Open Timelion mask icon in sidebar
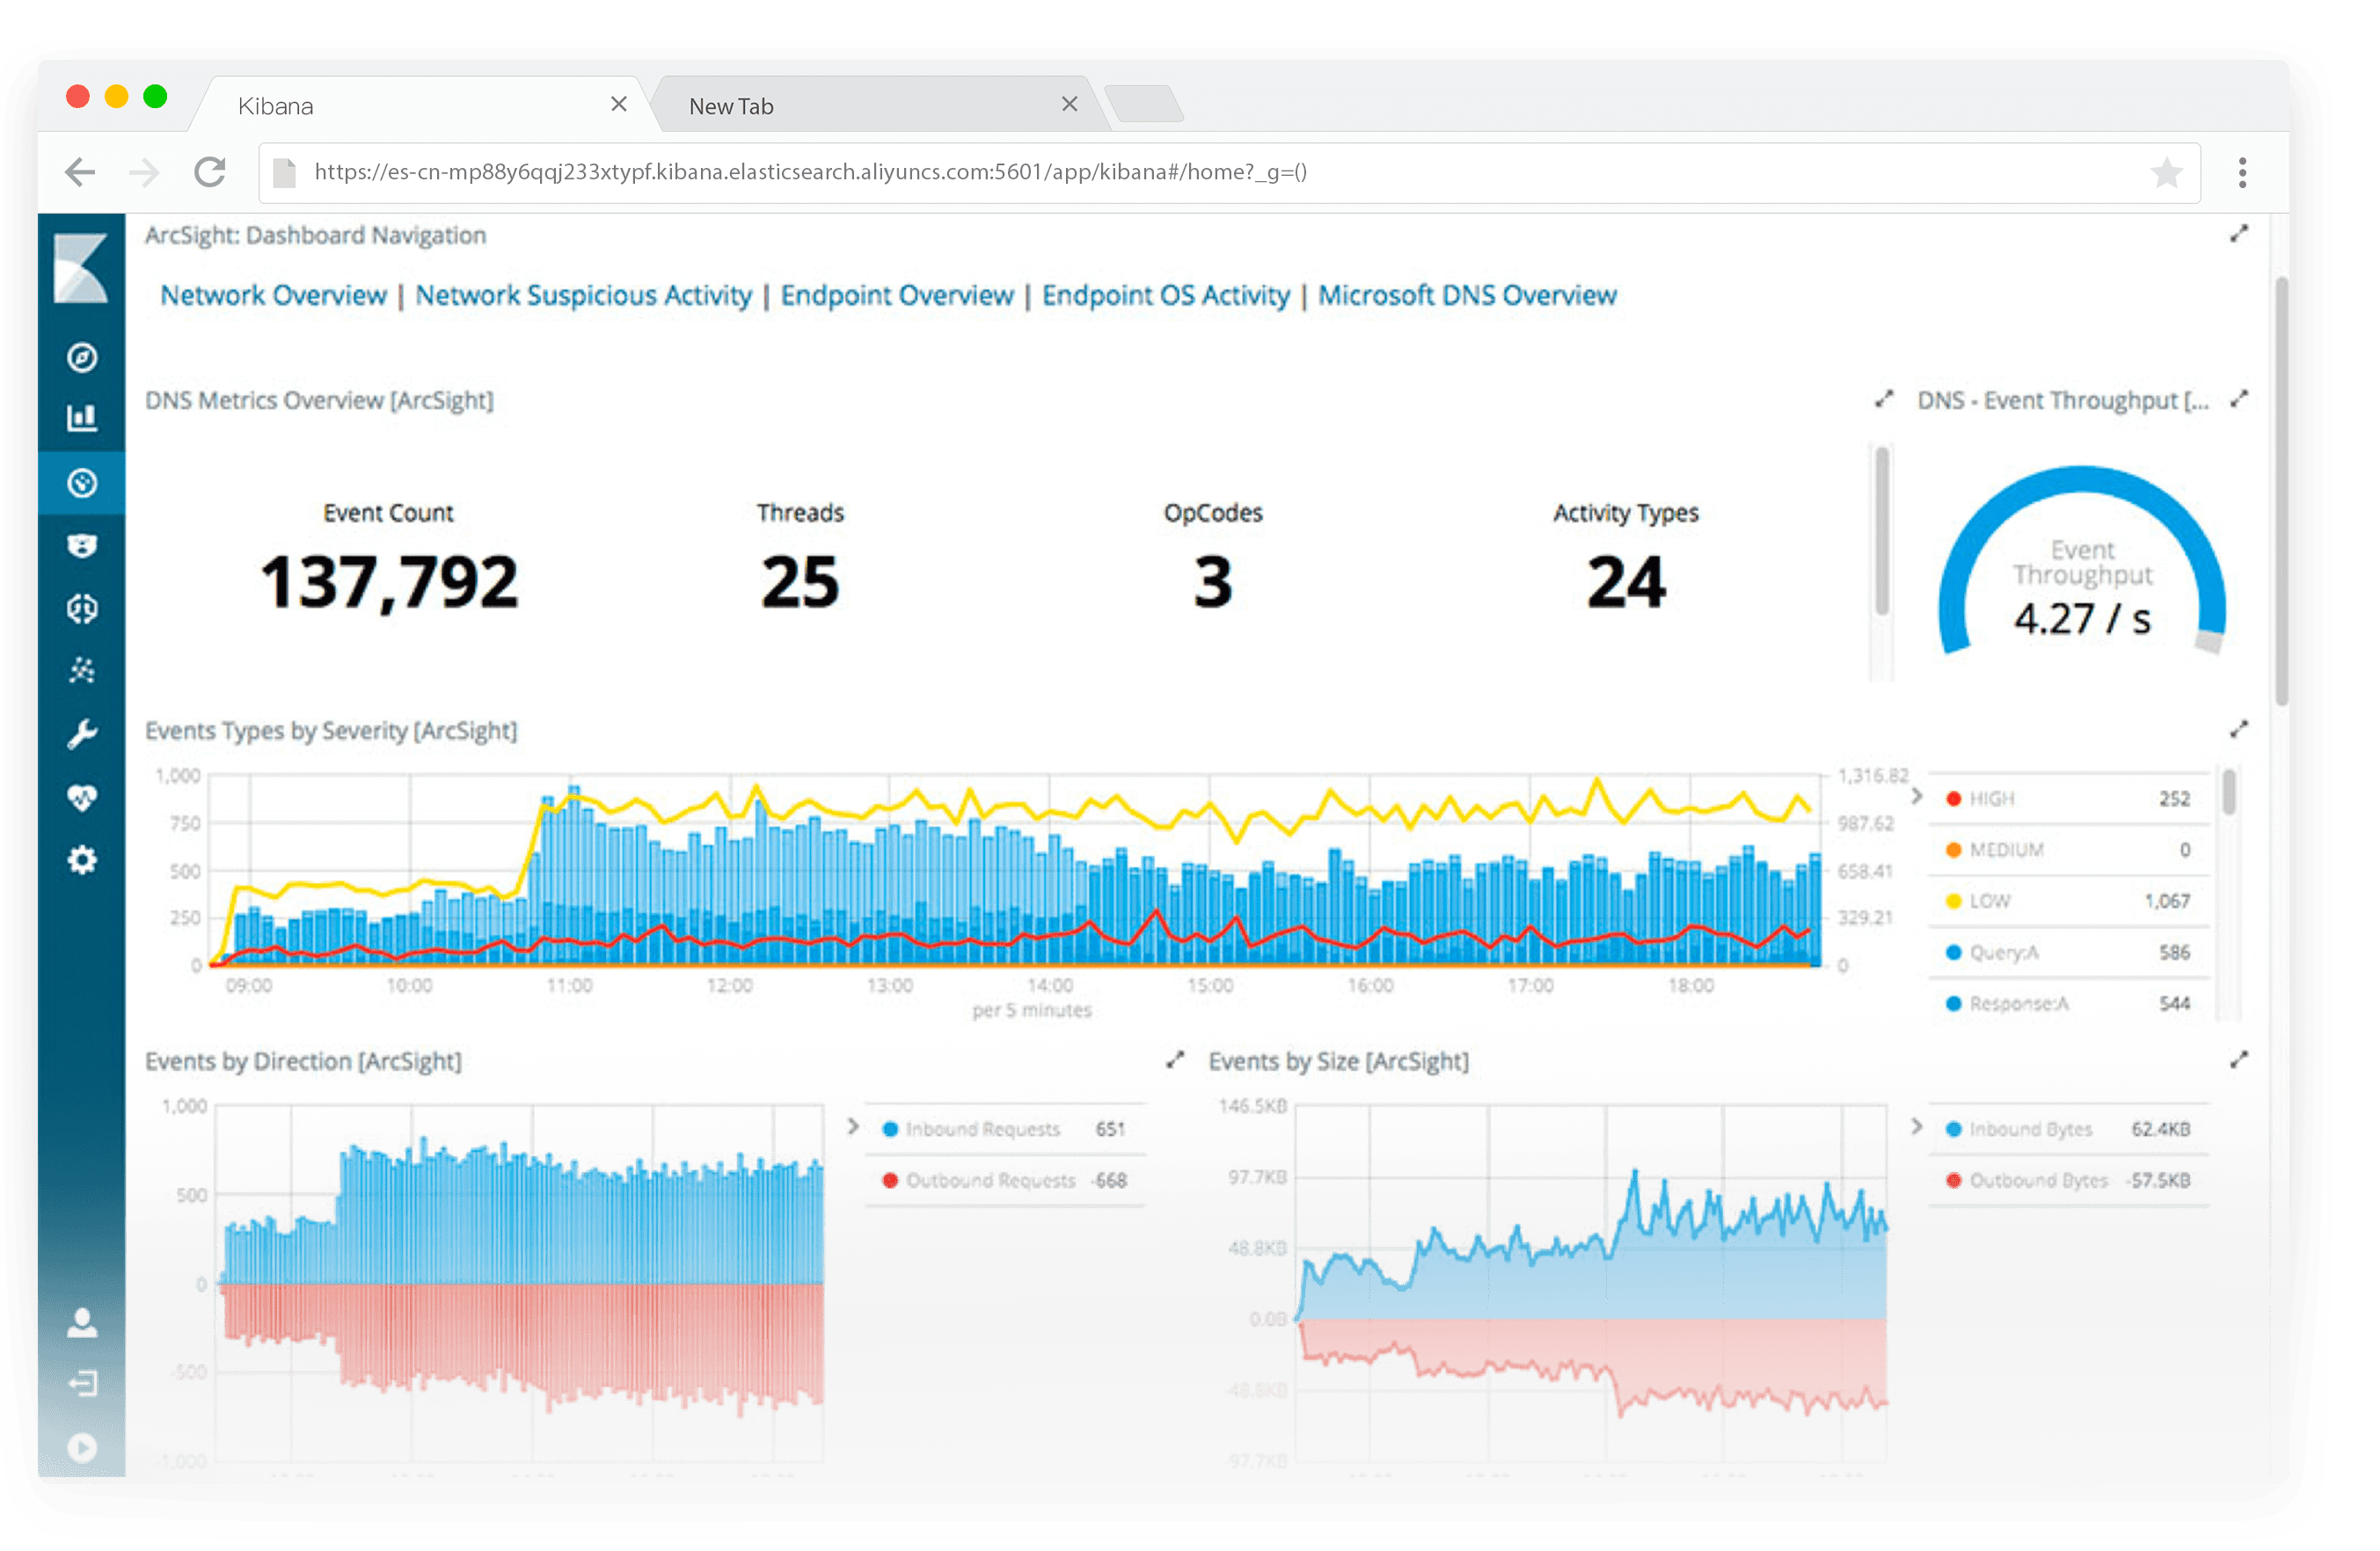2380x1551 pixels. pyautogui.click(x=82, y=545)
